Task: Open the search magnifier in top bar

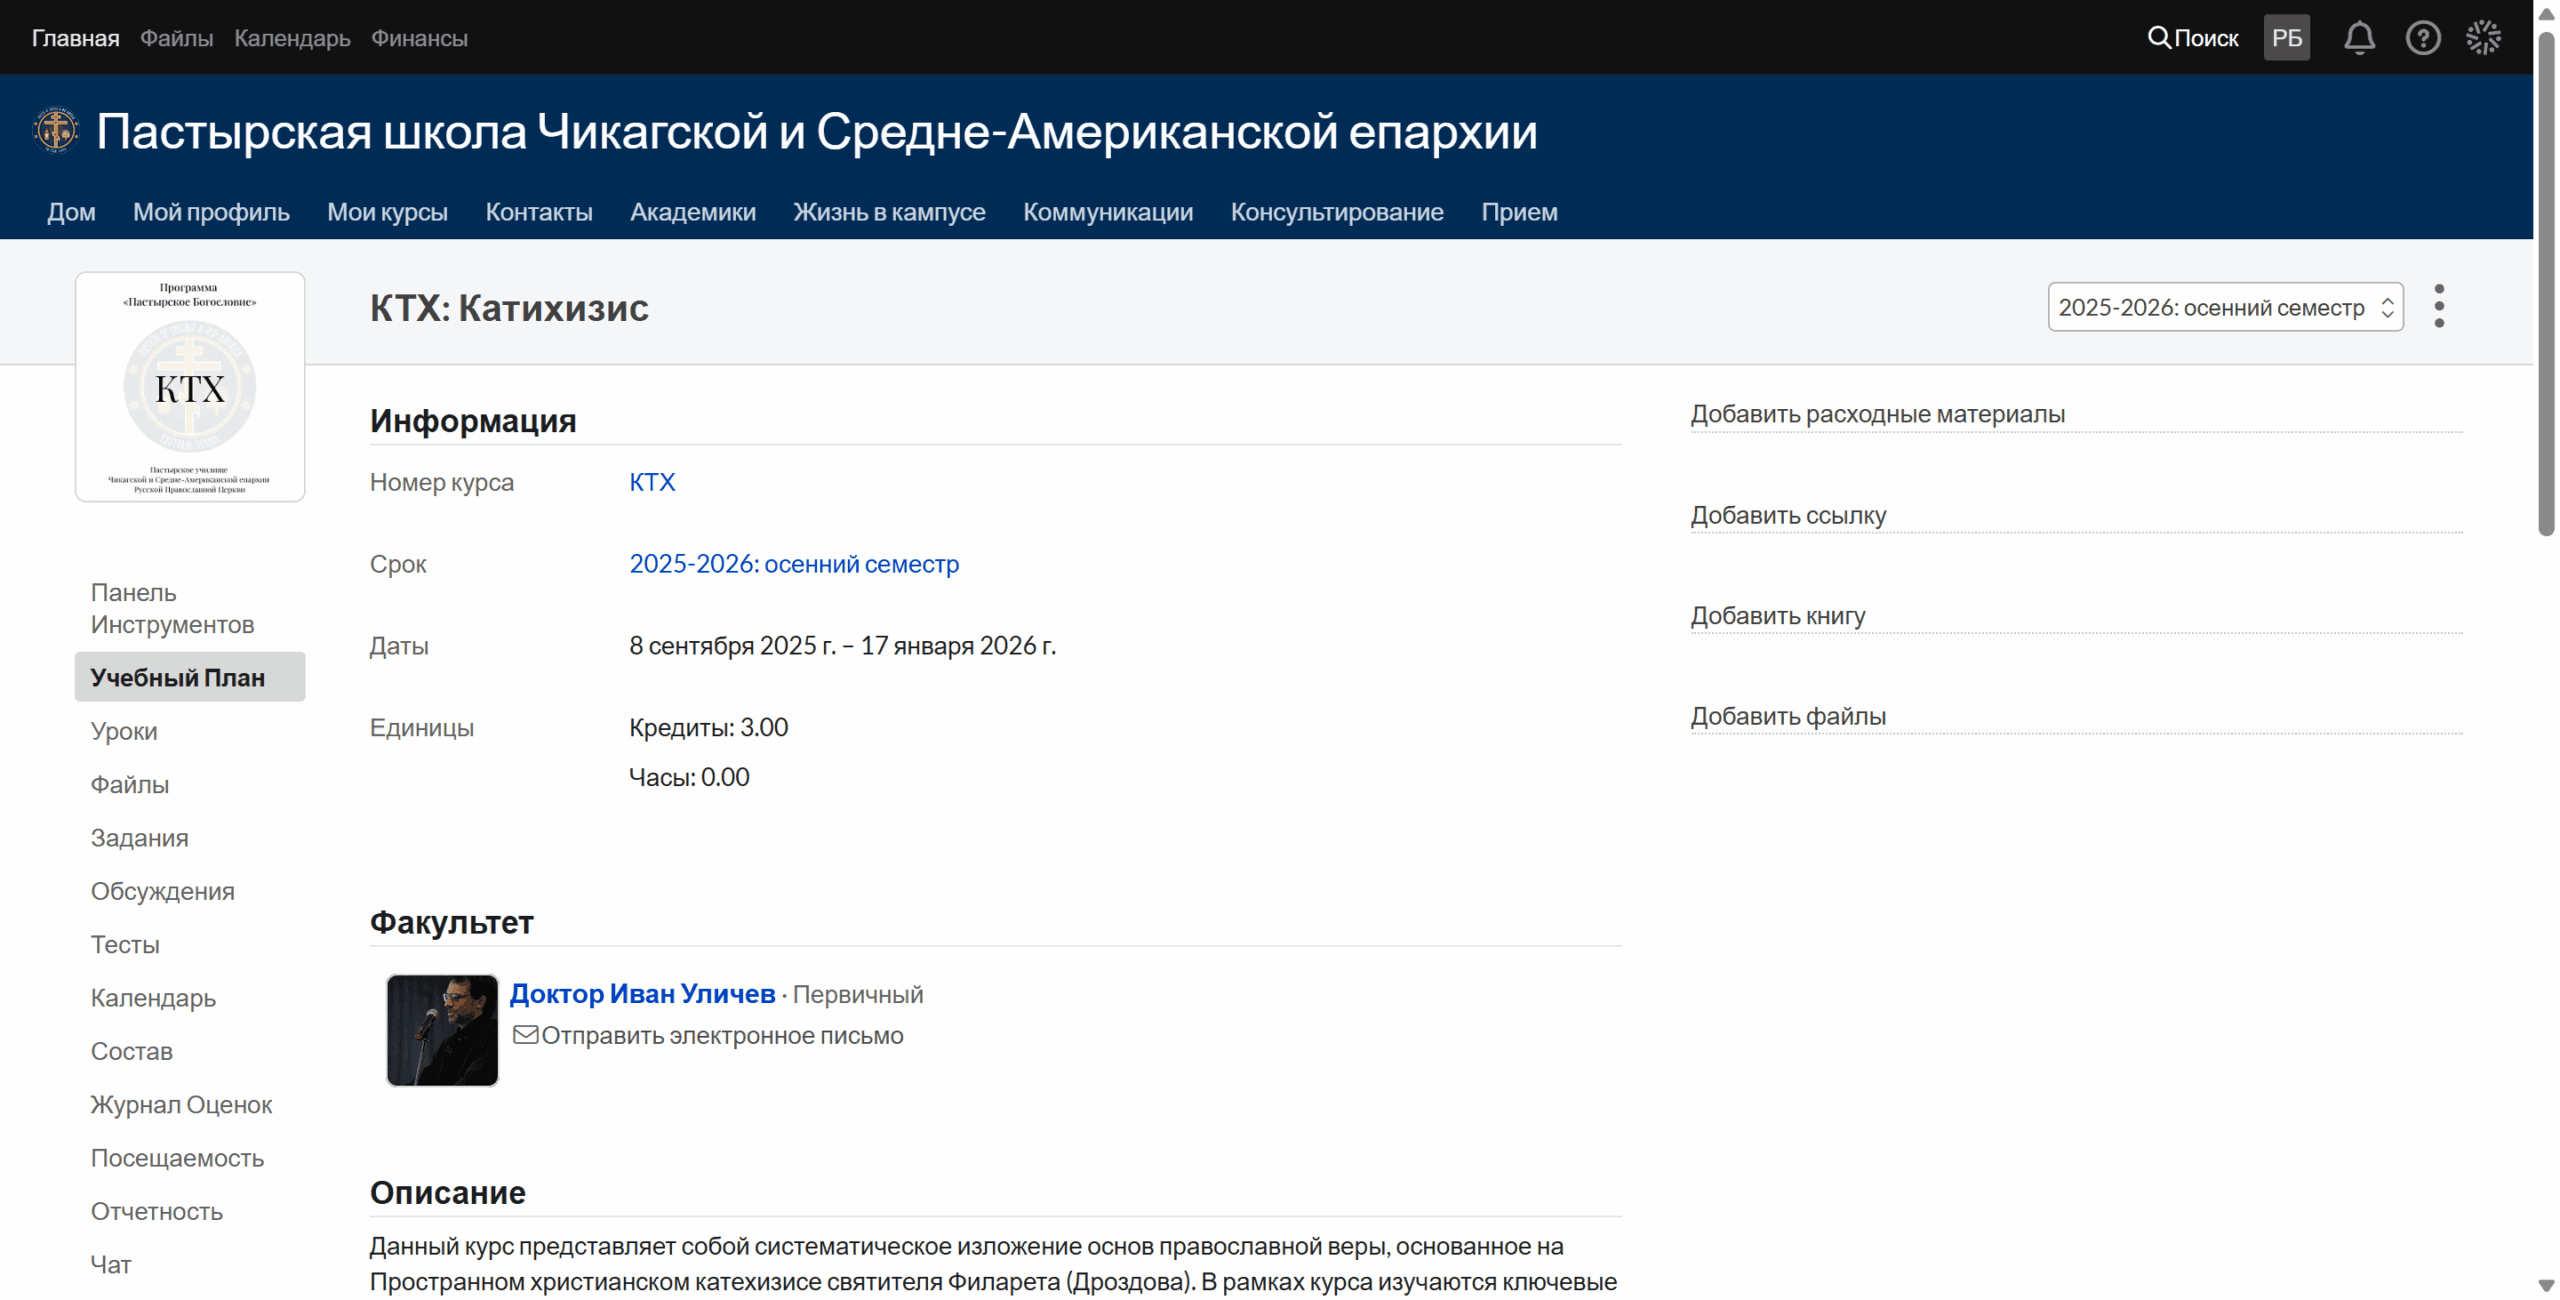Action: pyautogui.click(x=2158, y=38)
